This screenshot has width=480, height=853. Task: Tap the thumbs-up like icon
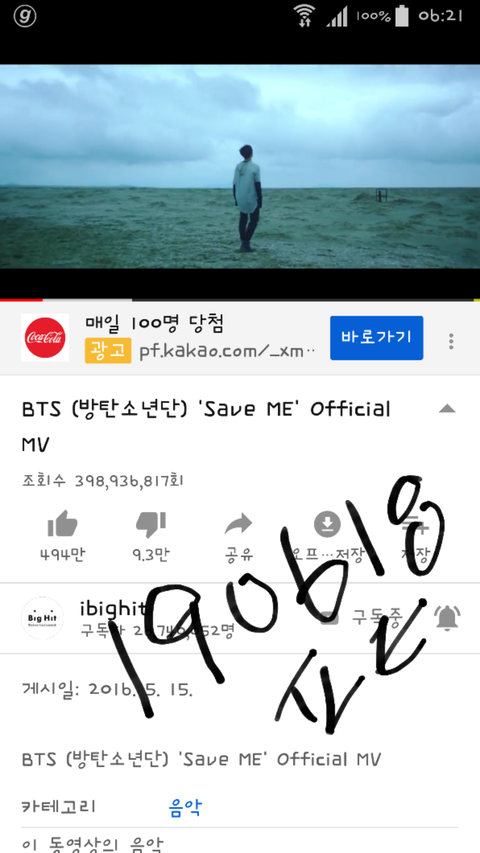coord(62,524)
